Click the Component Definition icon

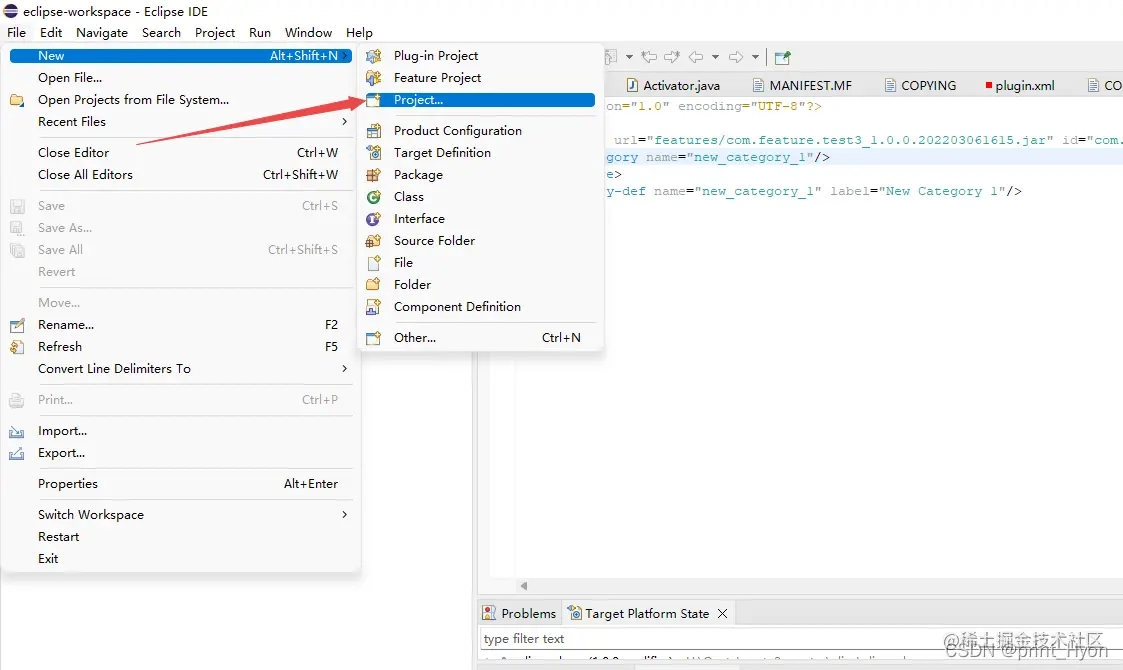pyautogui.click(x=373, y=307)
